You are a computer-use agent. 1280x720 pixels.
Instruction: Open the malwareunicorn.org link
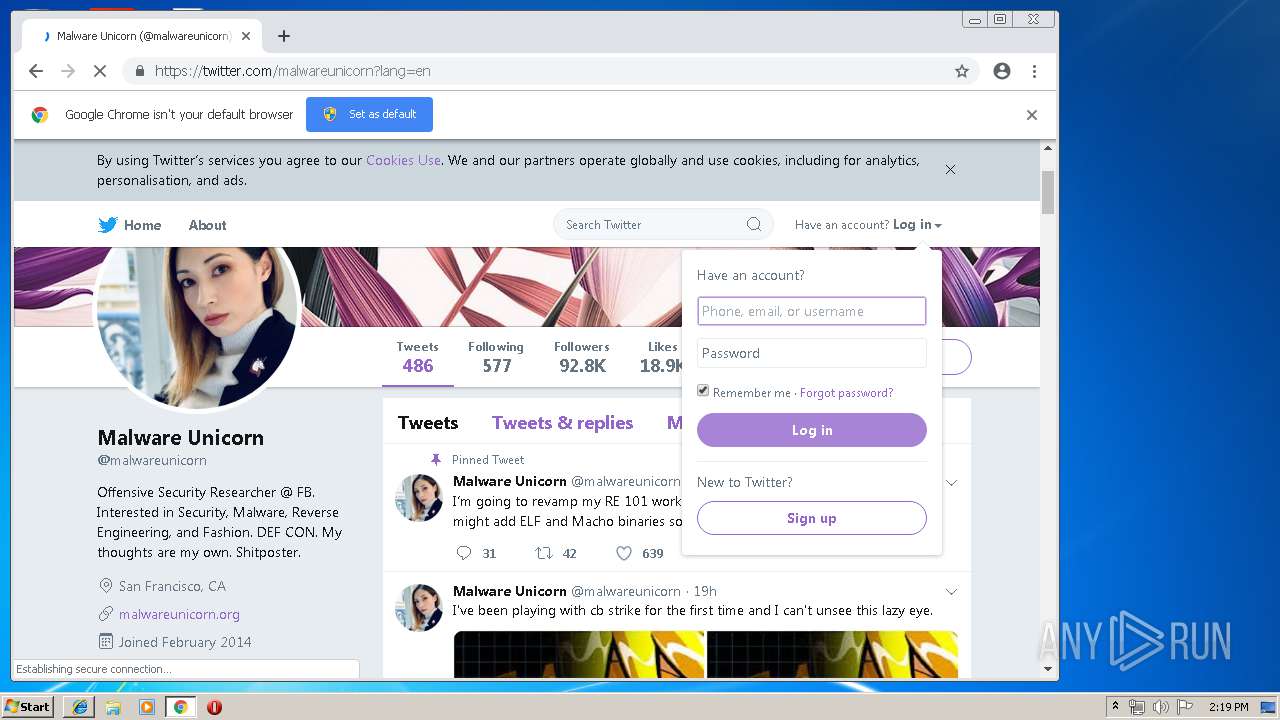179,614
